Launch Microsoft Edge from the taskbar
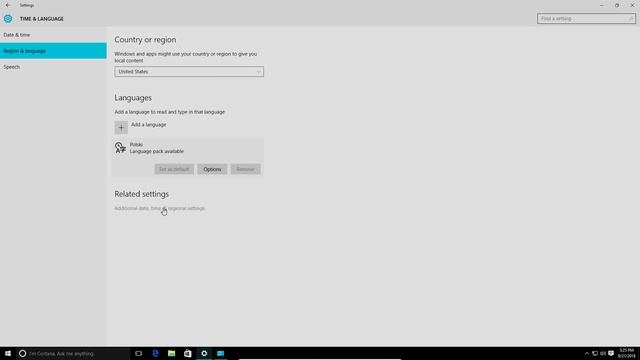Image resolution: width=640 pixels, height=360 pixels. [155, 353]
